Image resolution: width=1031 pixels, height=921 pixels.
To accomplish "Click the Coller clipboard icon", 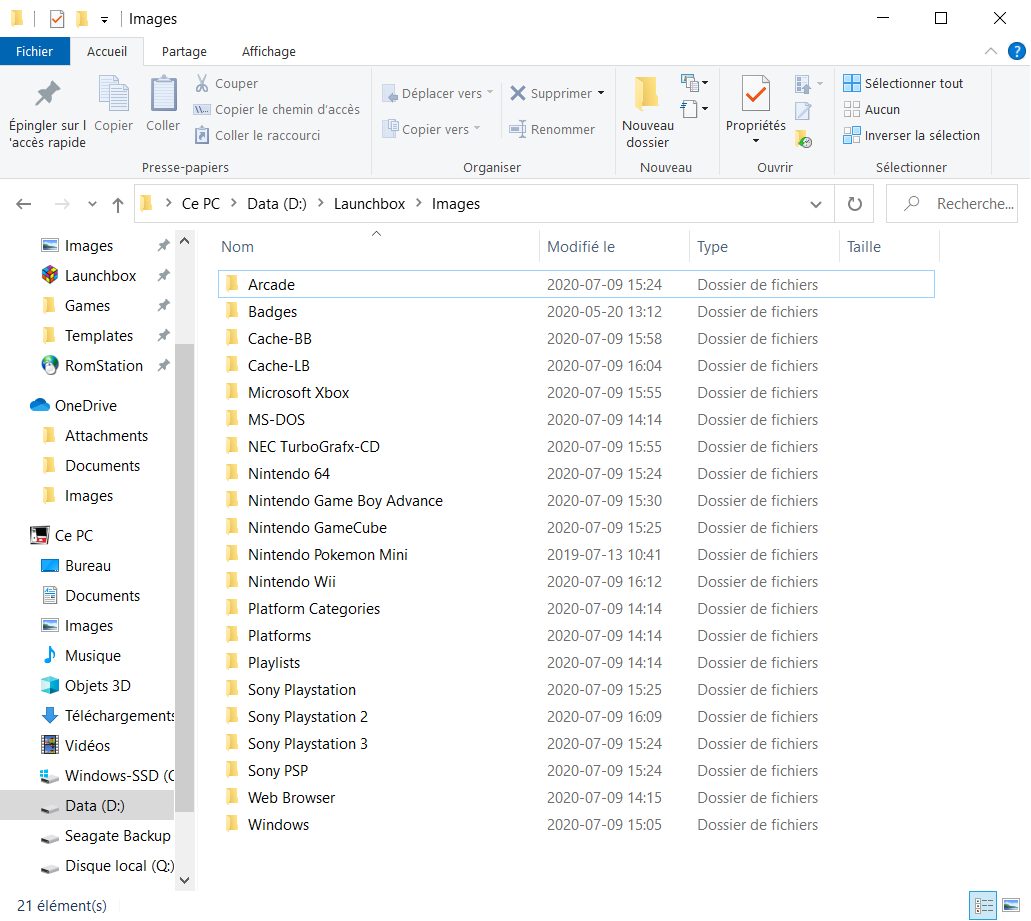I will point(163,94).
